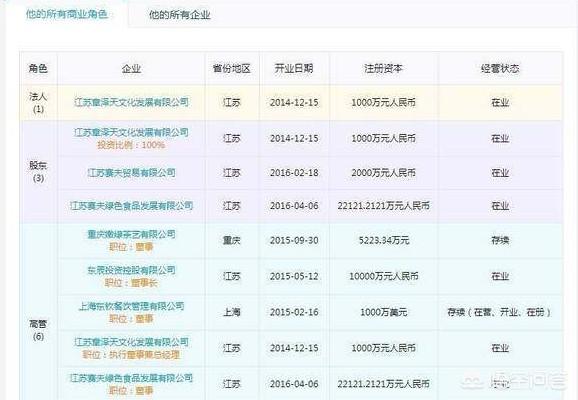
Task: Click 江苏赛夫绿色食品发展有限公司 in 股东 section
Action: [x=131, y=205]
